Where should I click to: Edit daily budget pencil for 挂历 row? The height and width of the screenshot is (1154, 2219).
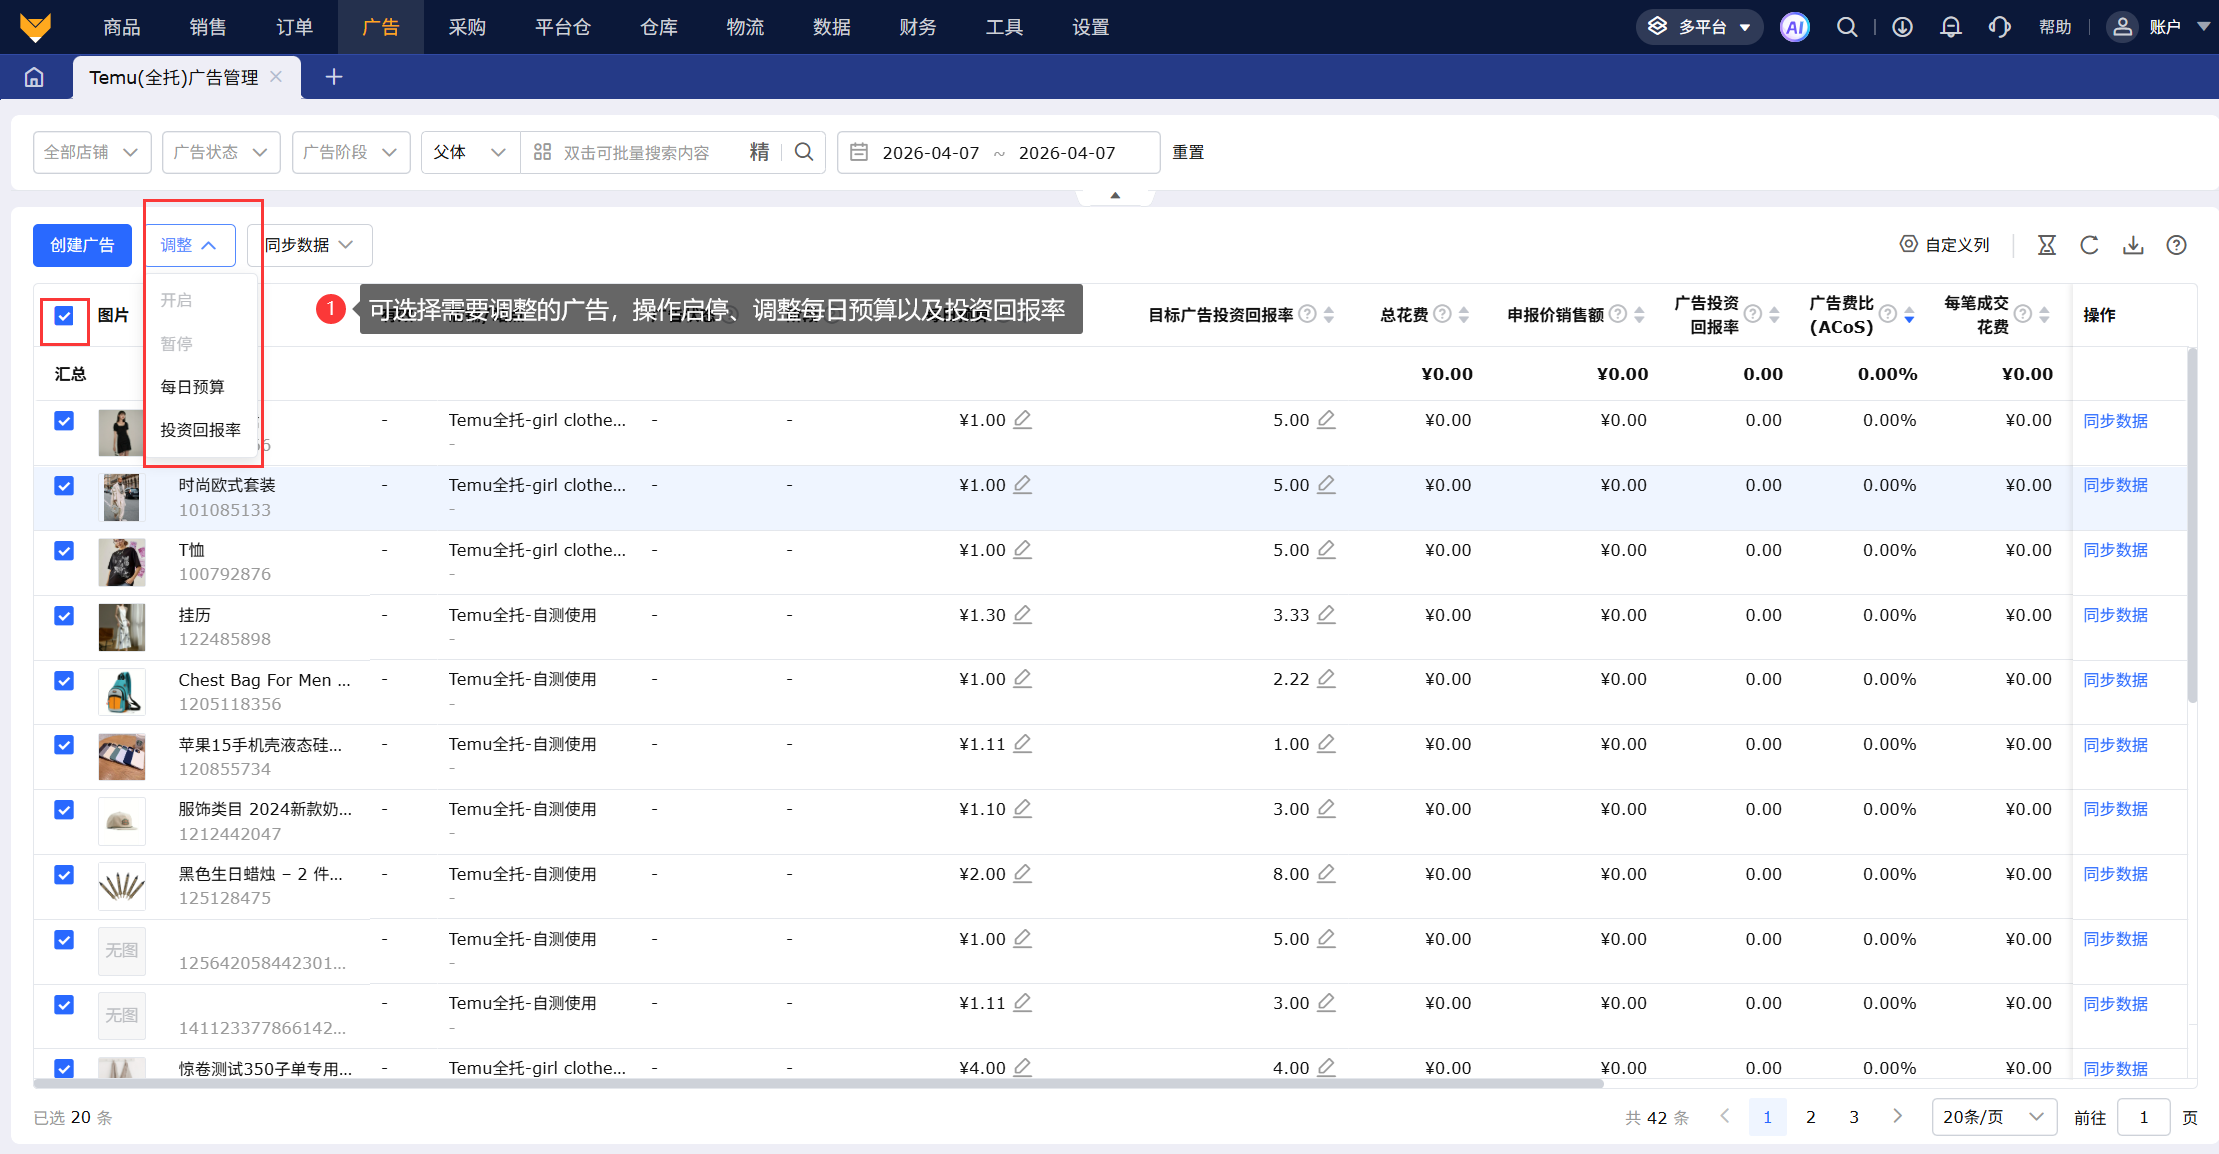pyautogui.click(x=1022, y=615)
